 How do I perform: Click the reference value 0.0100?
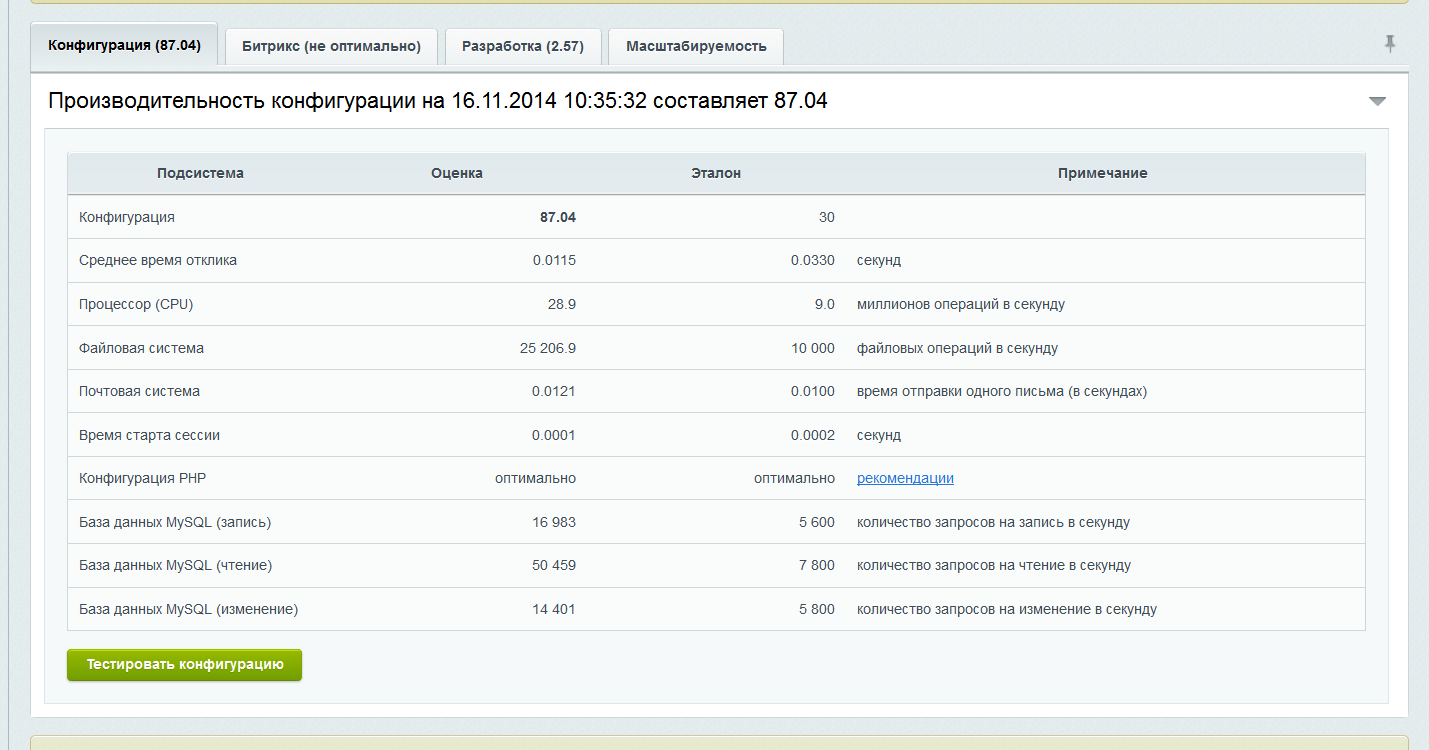[813, 391]
